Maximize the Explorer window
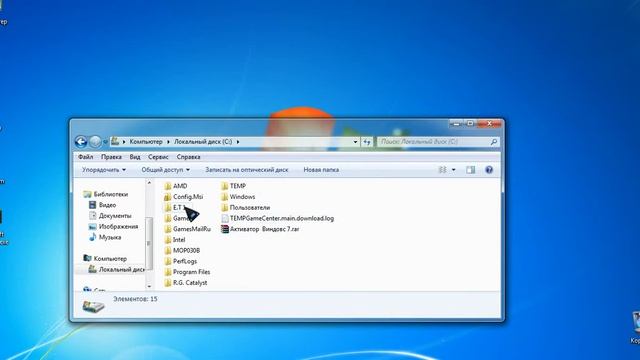Image resolution: width=640 pixels, height=360 pixels. click(471, 123)
